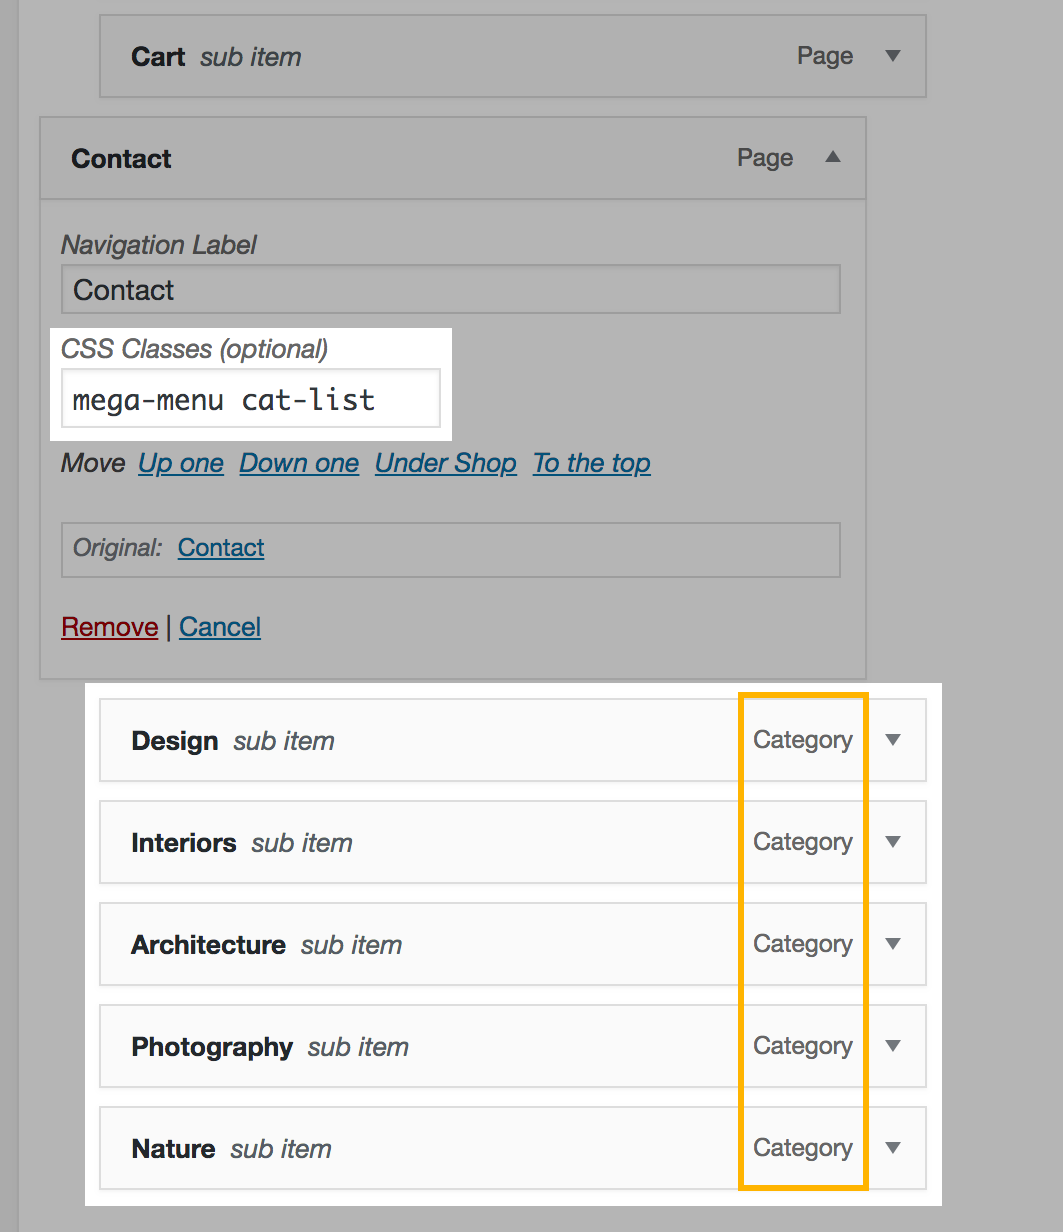1063x1232 pixels.
Task: Click the To the top link
Action: [591, 464]
